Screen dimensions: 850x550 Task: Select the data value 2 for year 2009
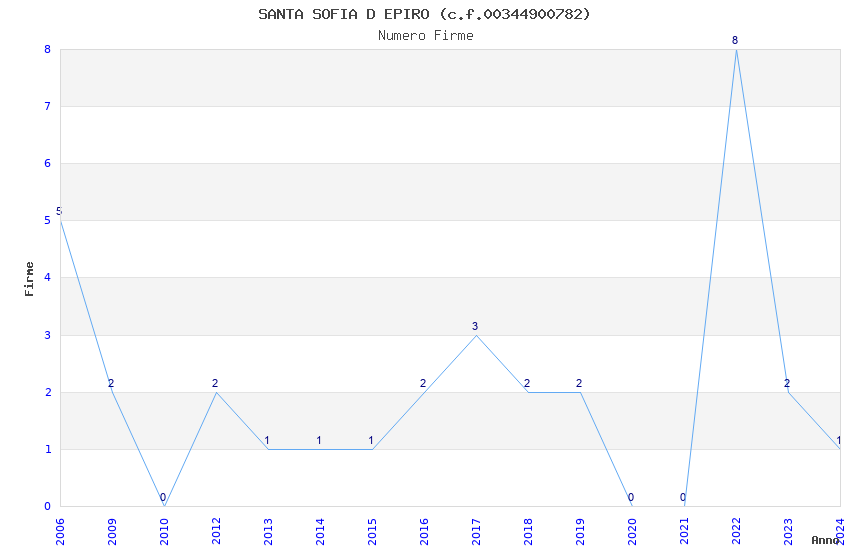point(111,384)
